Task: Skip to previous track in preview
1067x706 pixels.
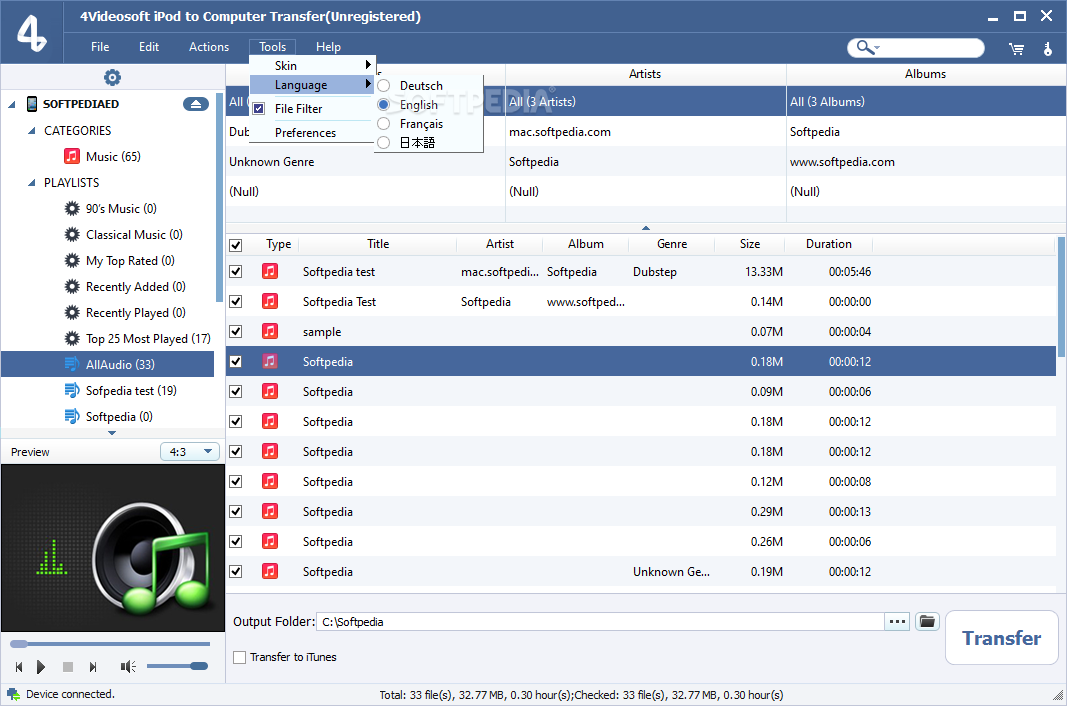Action: click(x=19, y=667)
